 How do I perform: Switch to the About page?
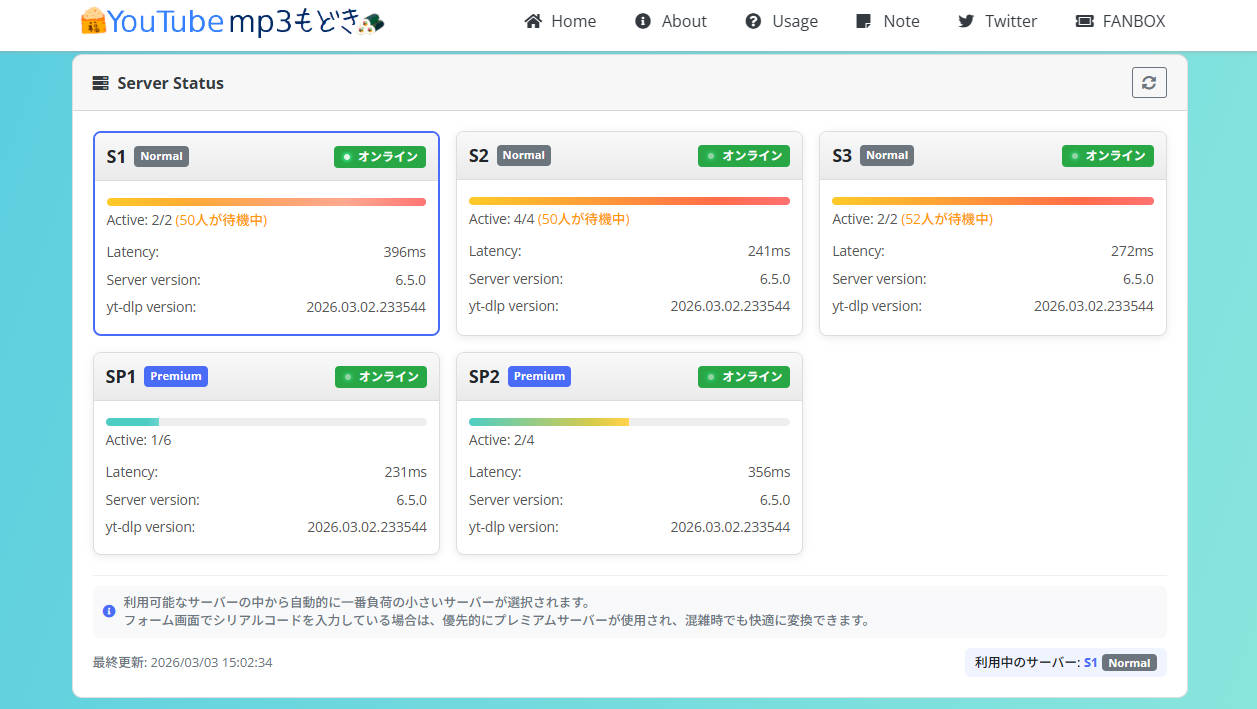(x=683, y=21)
